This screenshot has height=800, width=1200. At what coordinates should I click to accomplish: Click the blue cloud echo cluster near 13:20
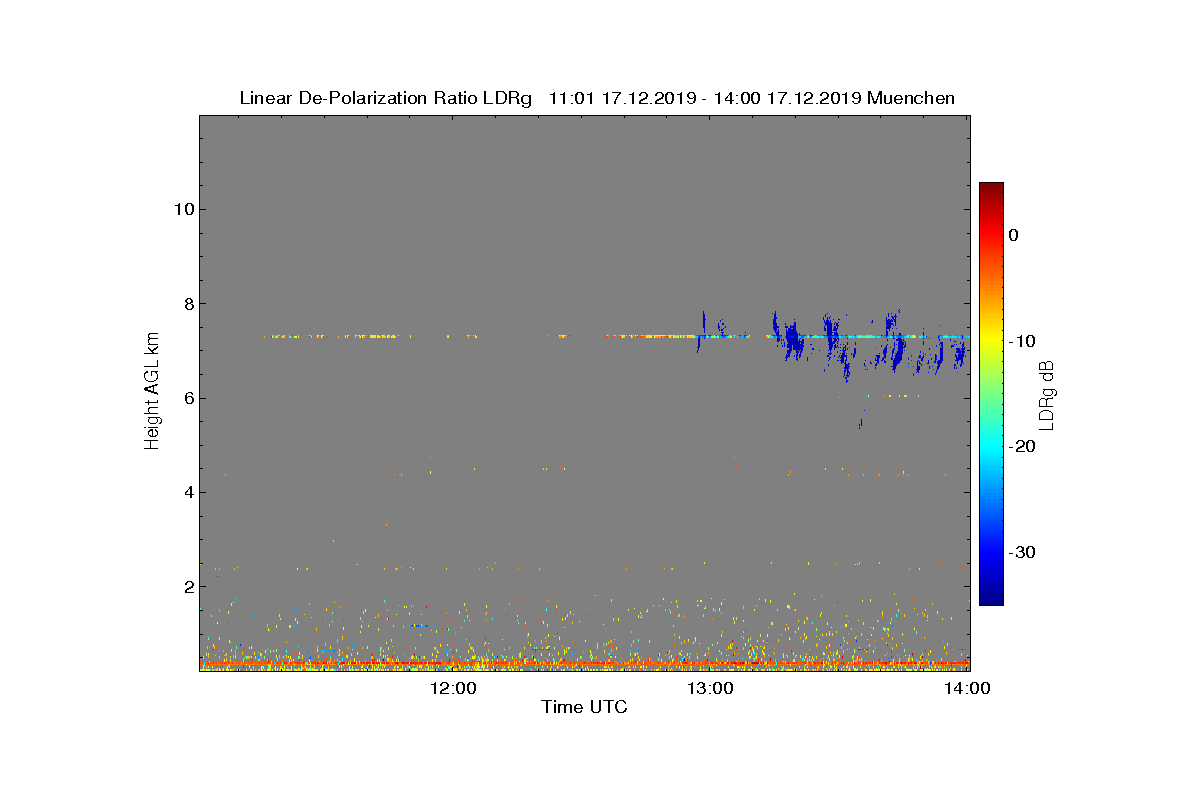pyautogui.click(x=792, y=340)
